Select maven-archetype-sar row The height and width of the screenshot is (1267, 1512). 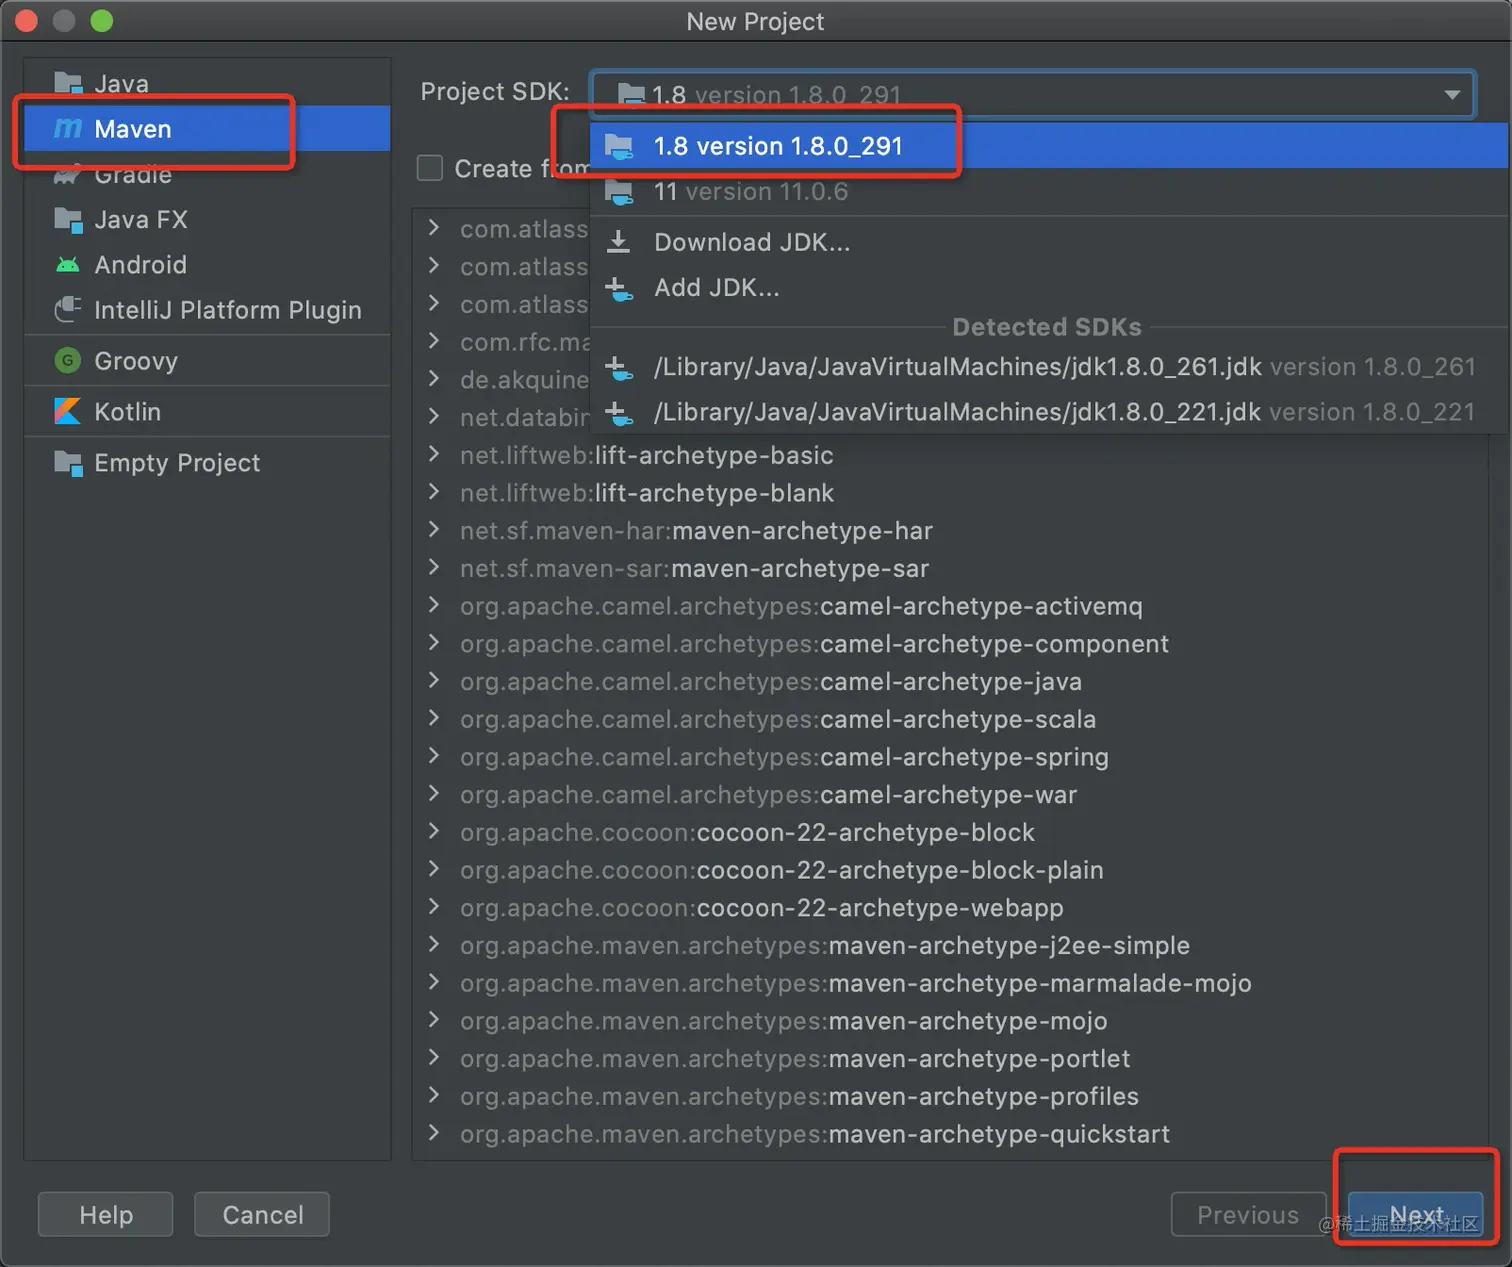tap(950, 568)
